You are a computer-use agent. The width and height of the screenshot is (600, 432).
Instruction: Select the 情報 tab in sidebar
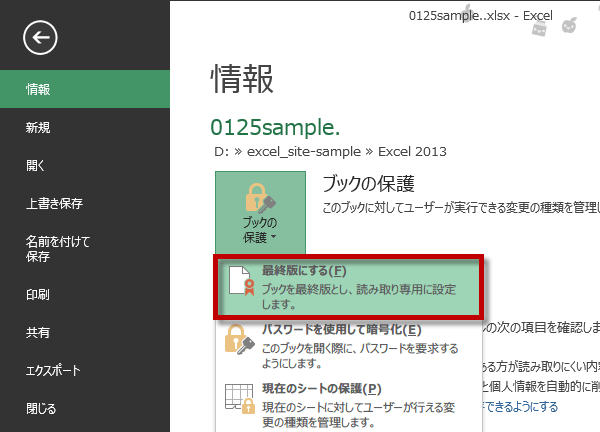[85, 89]
